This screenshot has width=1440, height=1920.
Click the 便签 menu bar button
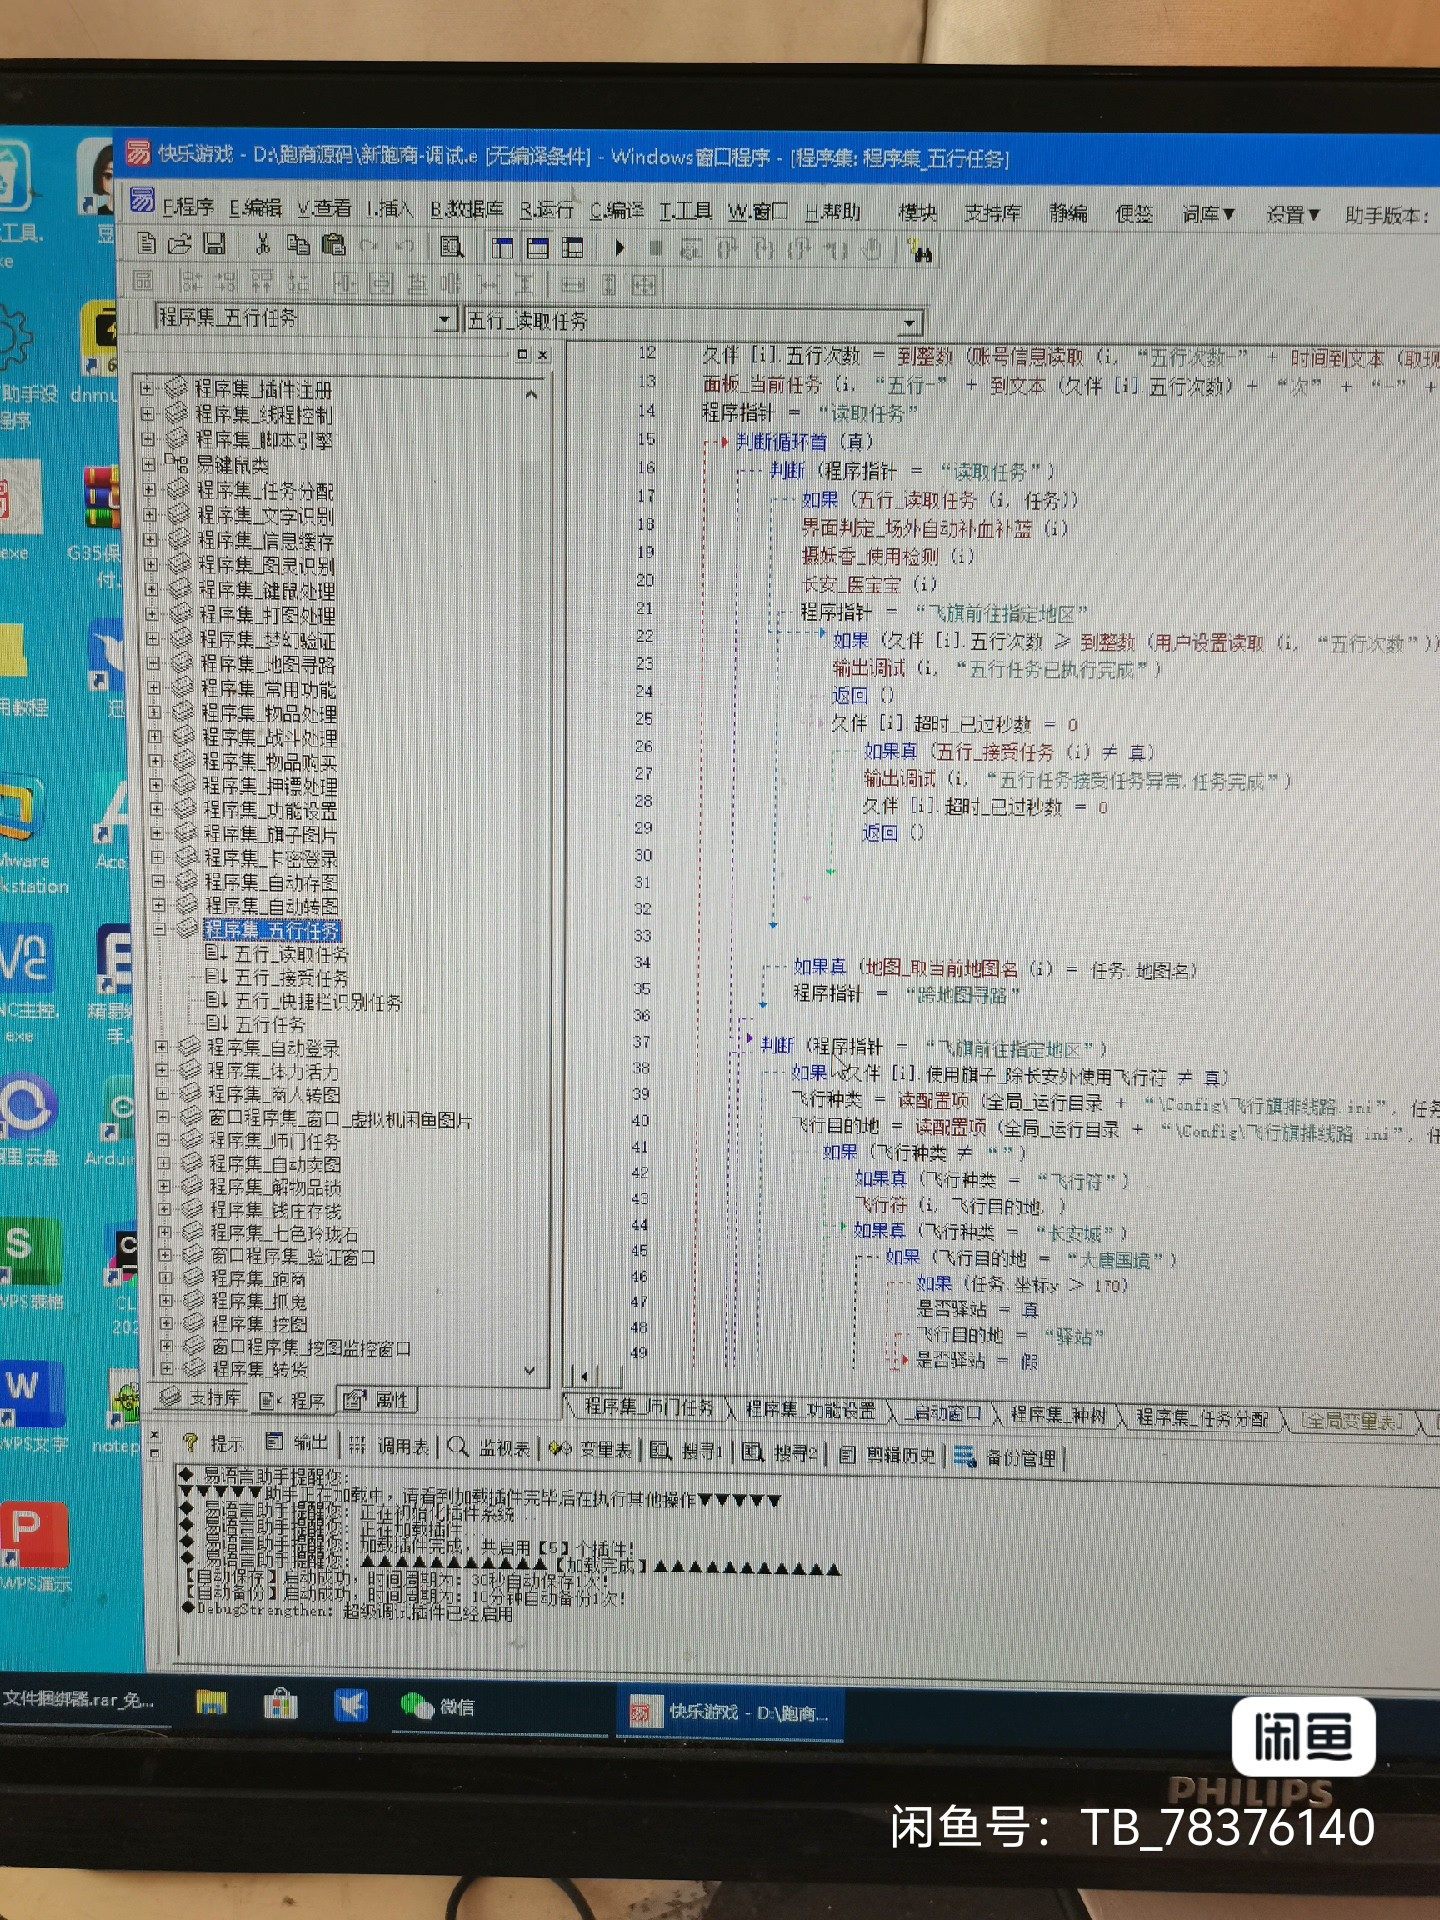[1134, 214]
